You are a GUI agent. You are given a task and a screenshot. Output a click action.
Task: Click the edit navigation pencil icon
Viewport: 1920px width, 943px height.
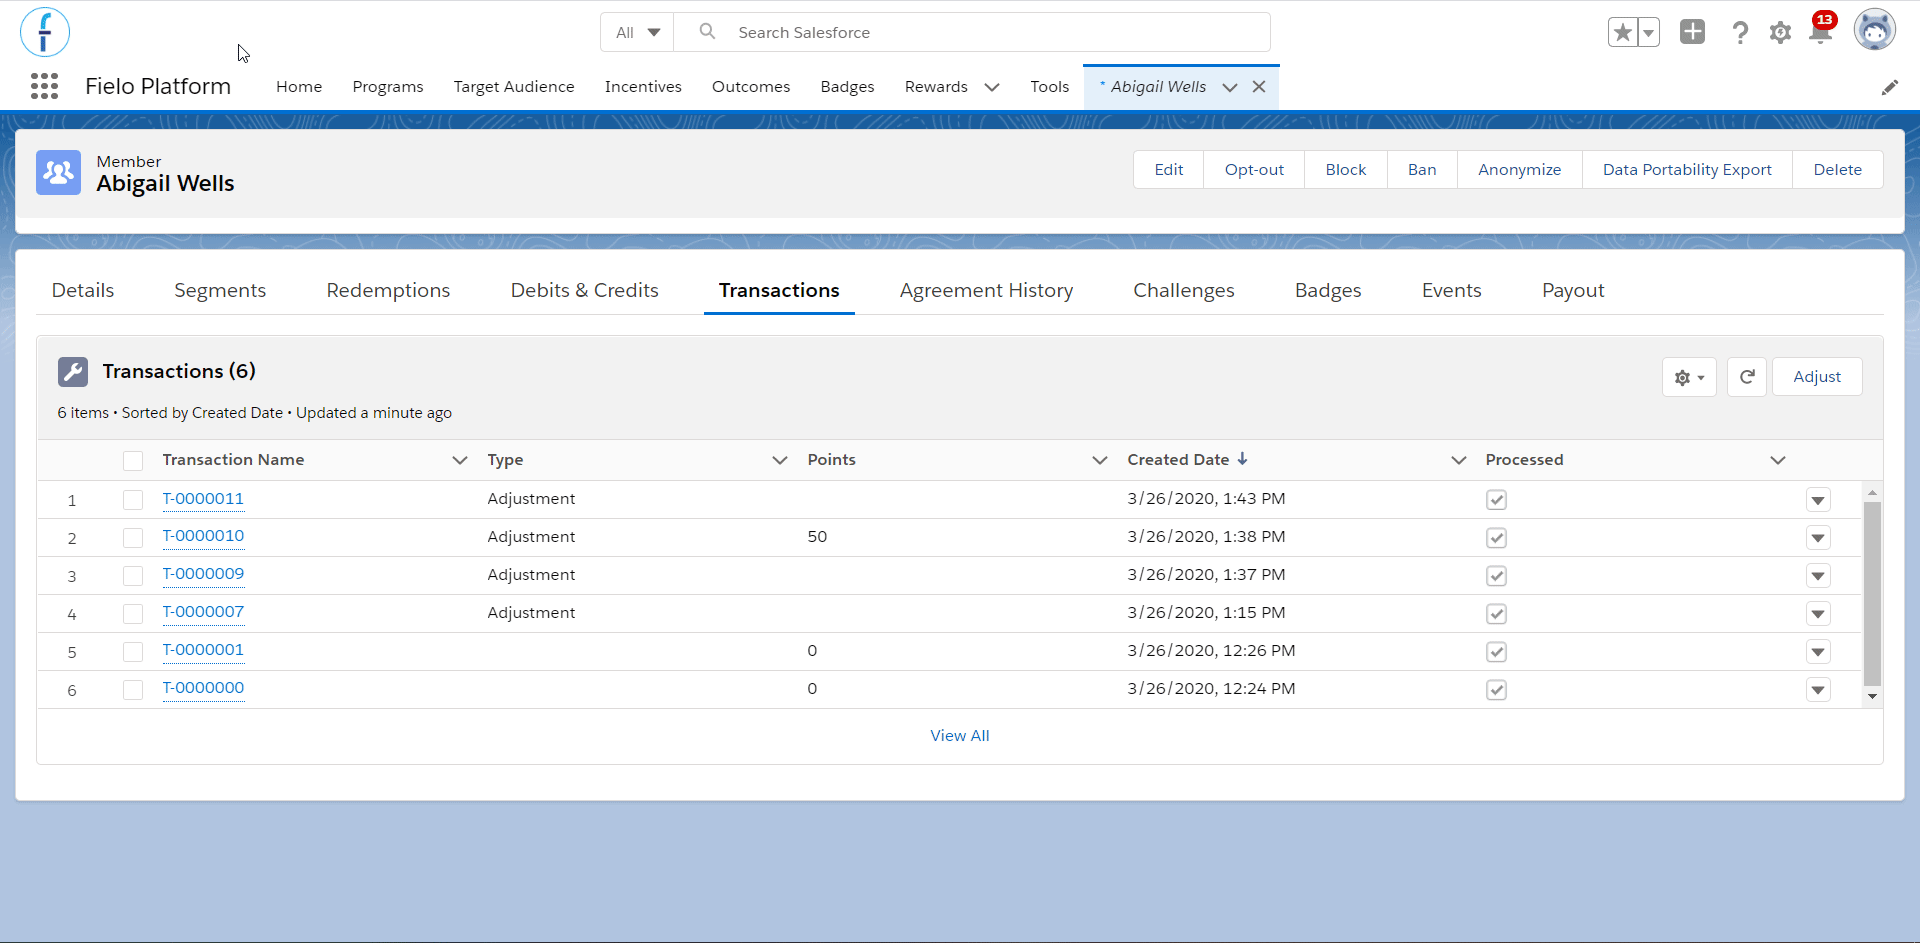tap(1889, 88)
